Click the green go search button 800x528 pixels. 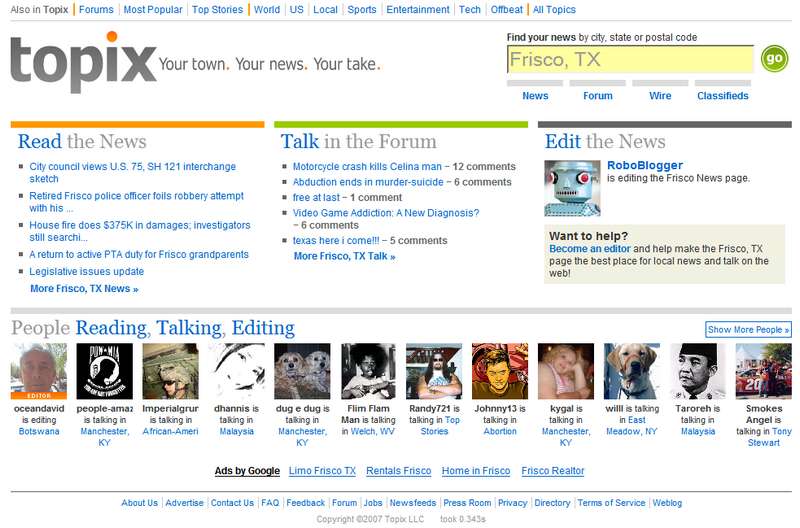click(x=774, y=59)
